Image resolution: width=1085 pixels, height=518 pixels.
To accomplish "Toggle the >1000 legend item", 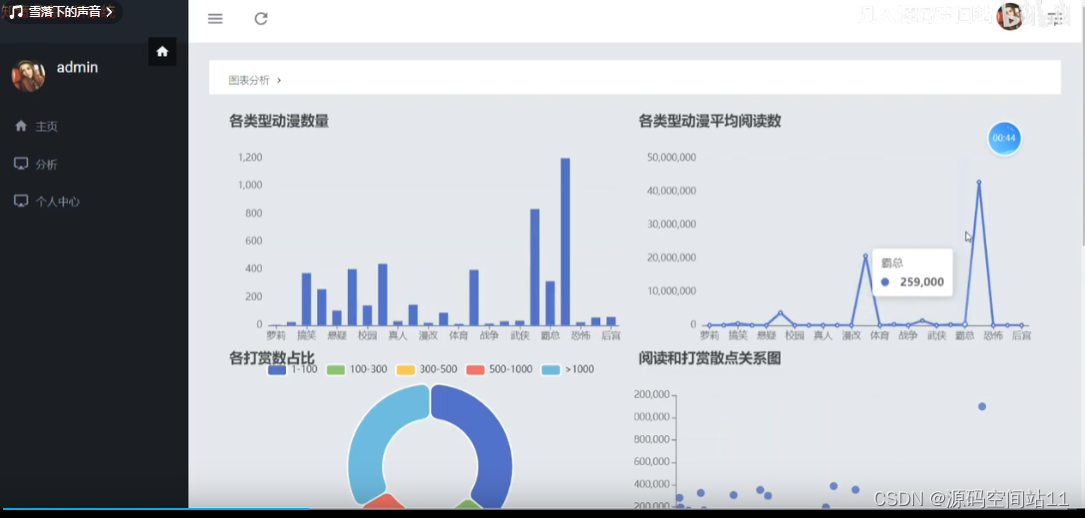I will coord(568,369).
